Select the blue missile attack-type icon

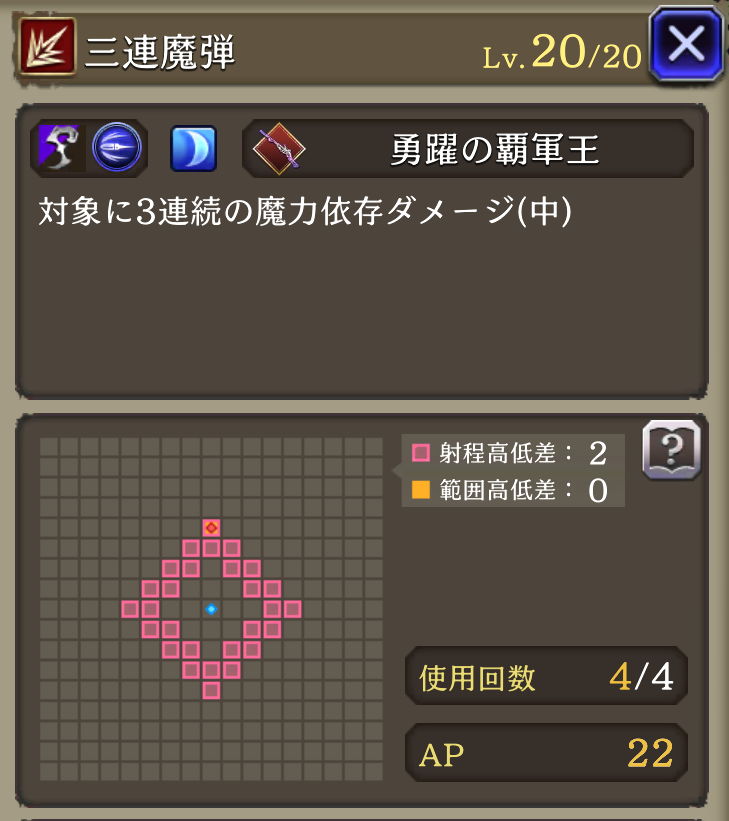click(117, 147)
